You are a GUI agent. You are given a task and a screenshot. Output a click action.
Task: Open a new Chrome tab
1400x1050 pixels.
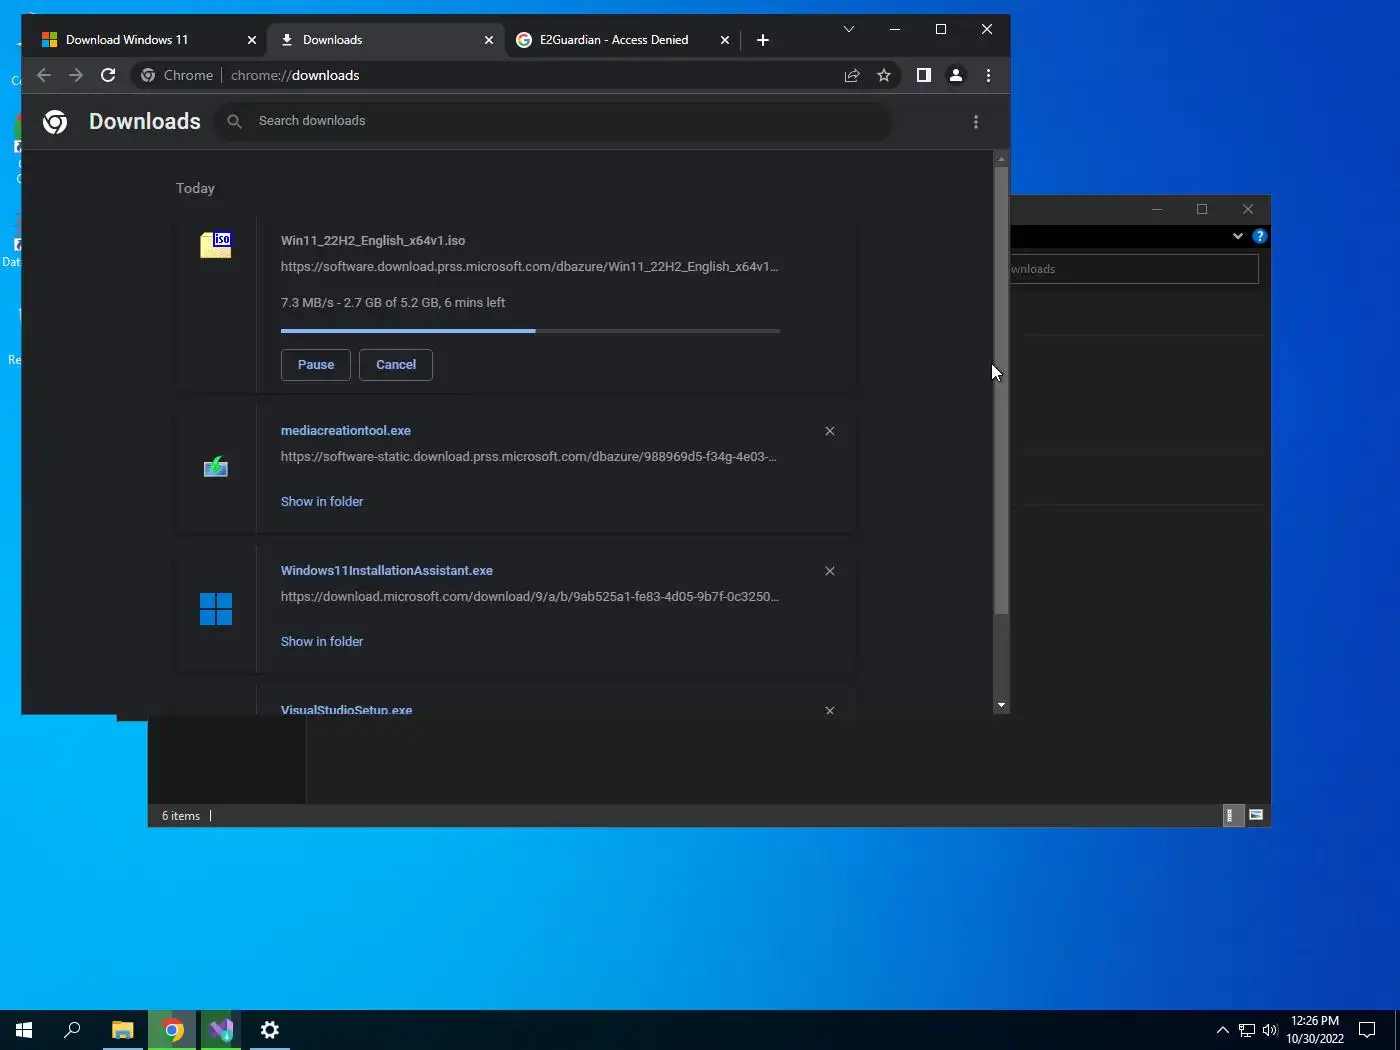(763, 40)
